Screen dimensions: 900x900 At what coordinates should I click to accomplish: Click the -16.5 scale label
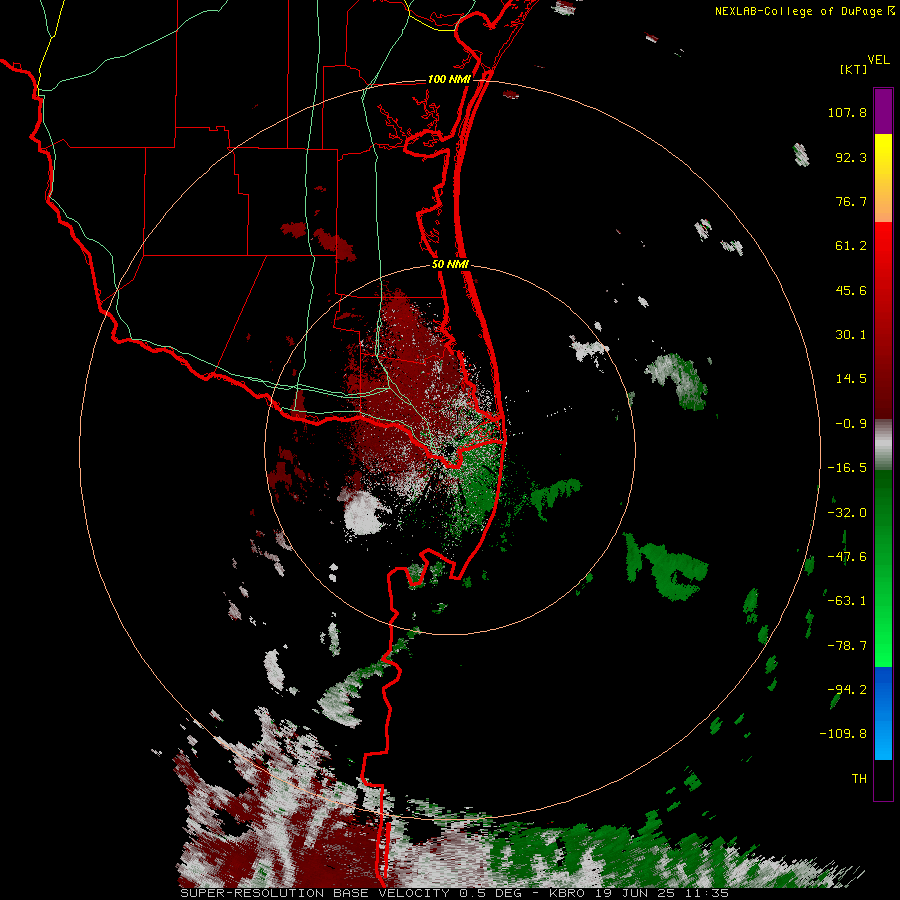point(847,468)
